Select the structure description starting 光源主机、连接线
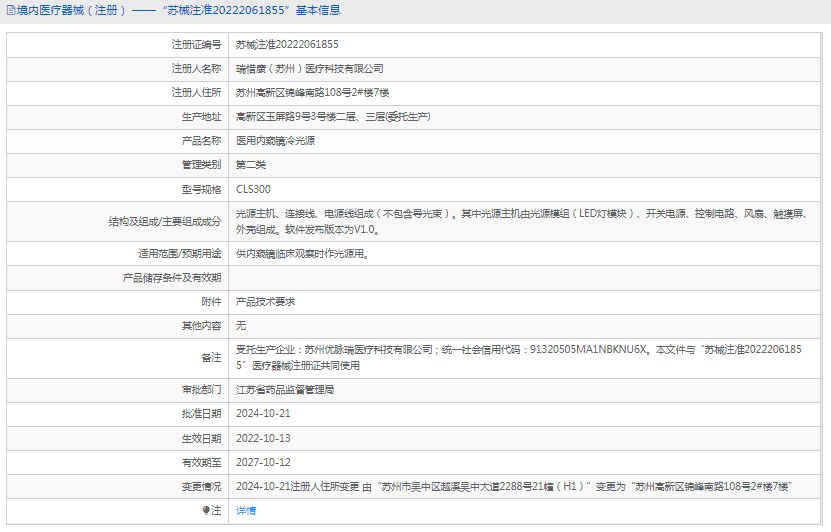 [521, 221]
